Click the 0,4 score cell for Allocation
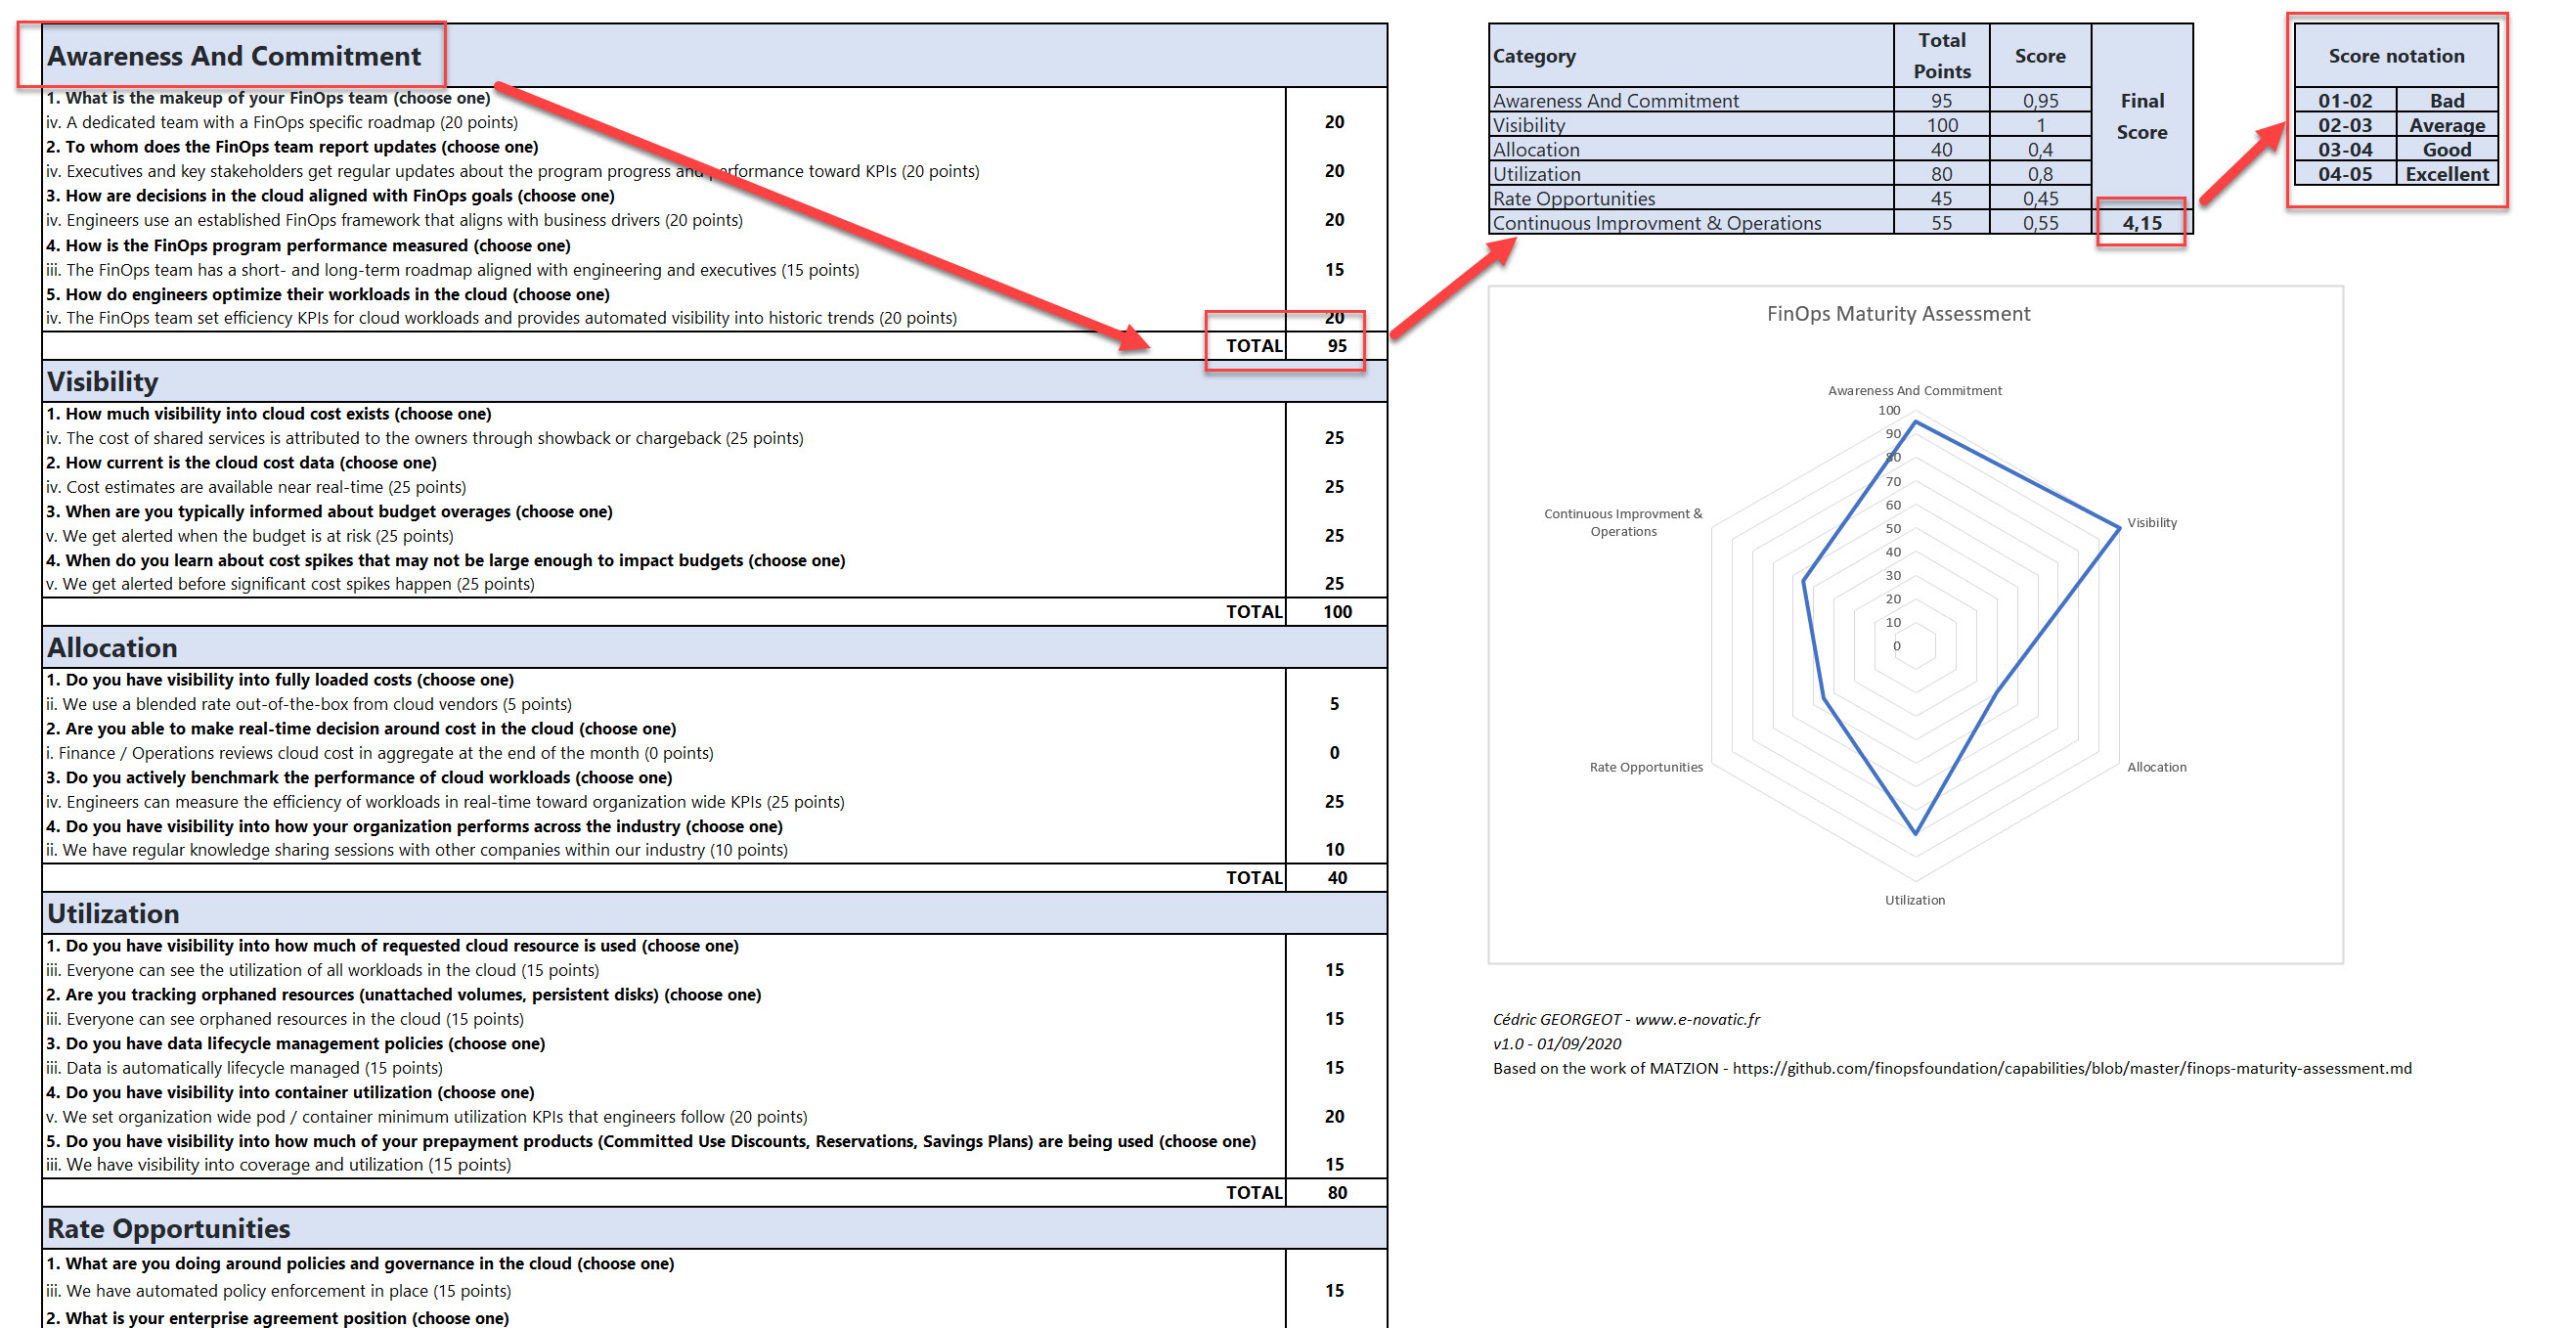This screenshot has height=1328, width=2560. (x=2040, y=149)
